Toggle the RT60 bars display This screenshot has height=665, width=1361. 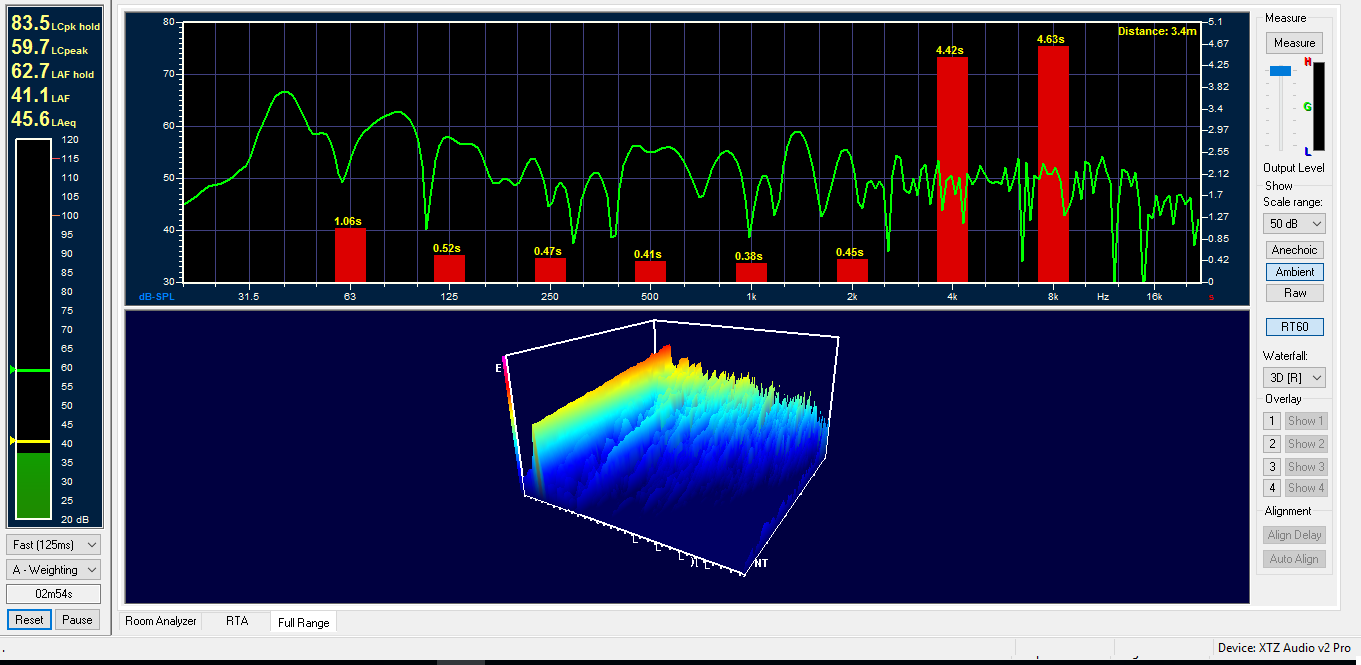pos(1294,327)
